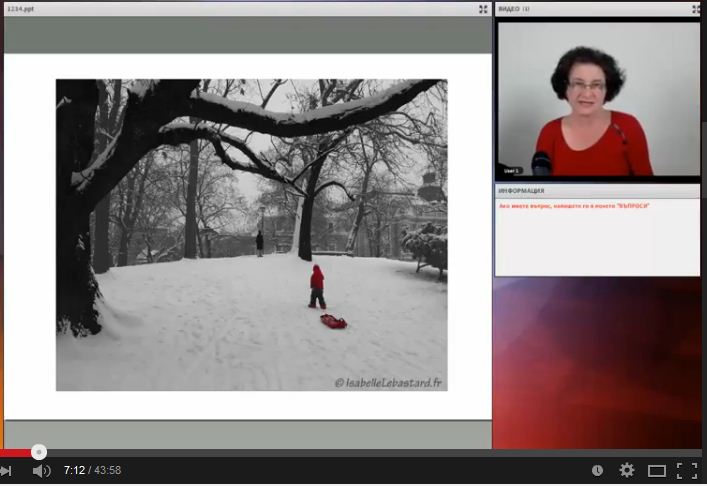This screenshot has height=486, width=707.
Task: Open the settings gear in the player
Action: tap(627, 470)
